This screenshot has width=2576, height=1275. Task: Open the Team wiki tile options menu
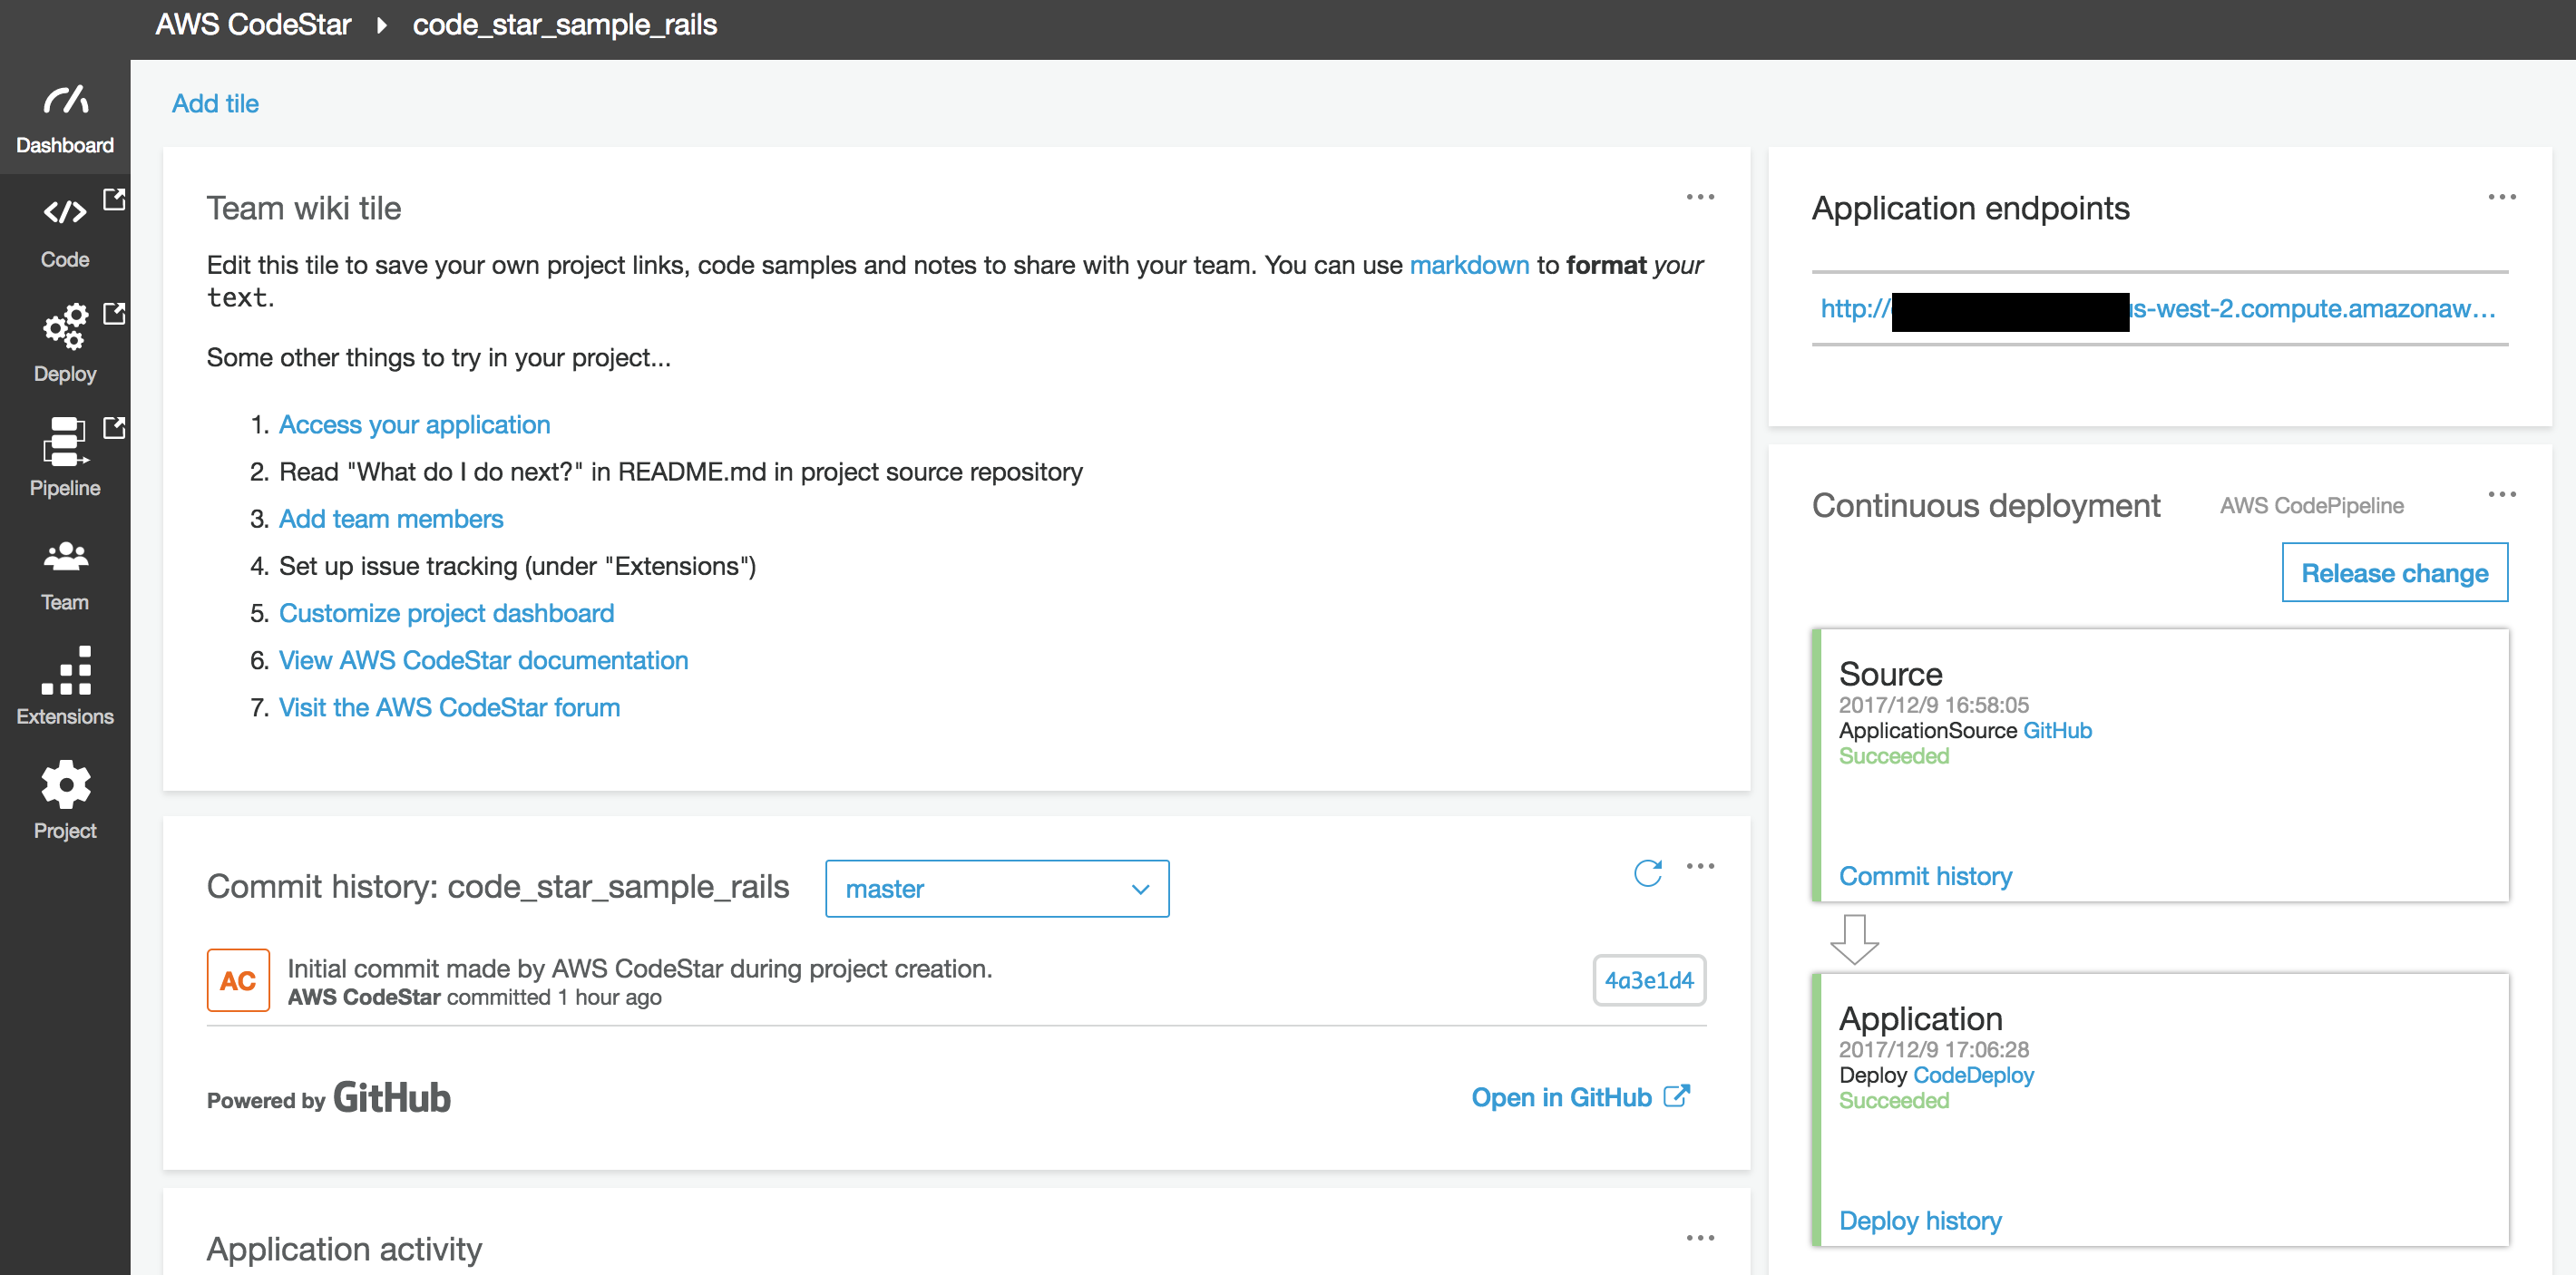tap(1700, 196)
